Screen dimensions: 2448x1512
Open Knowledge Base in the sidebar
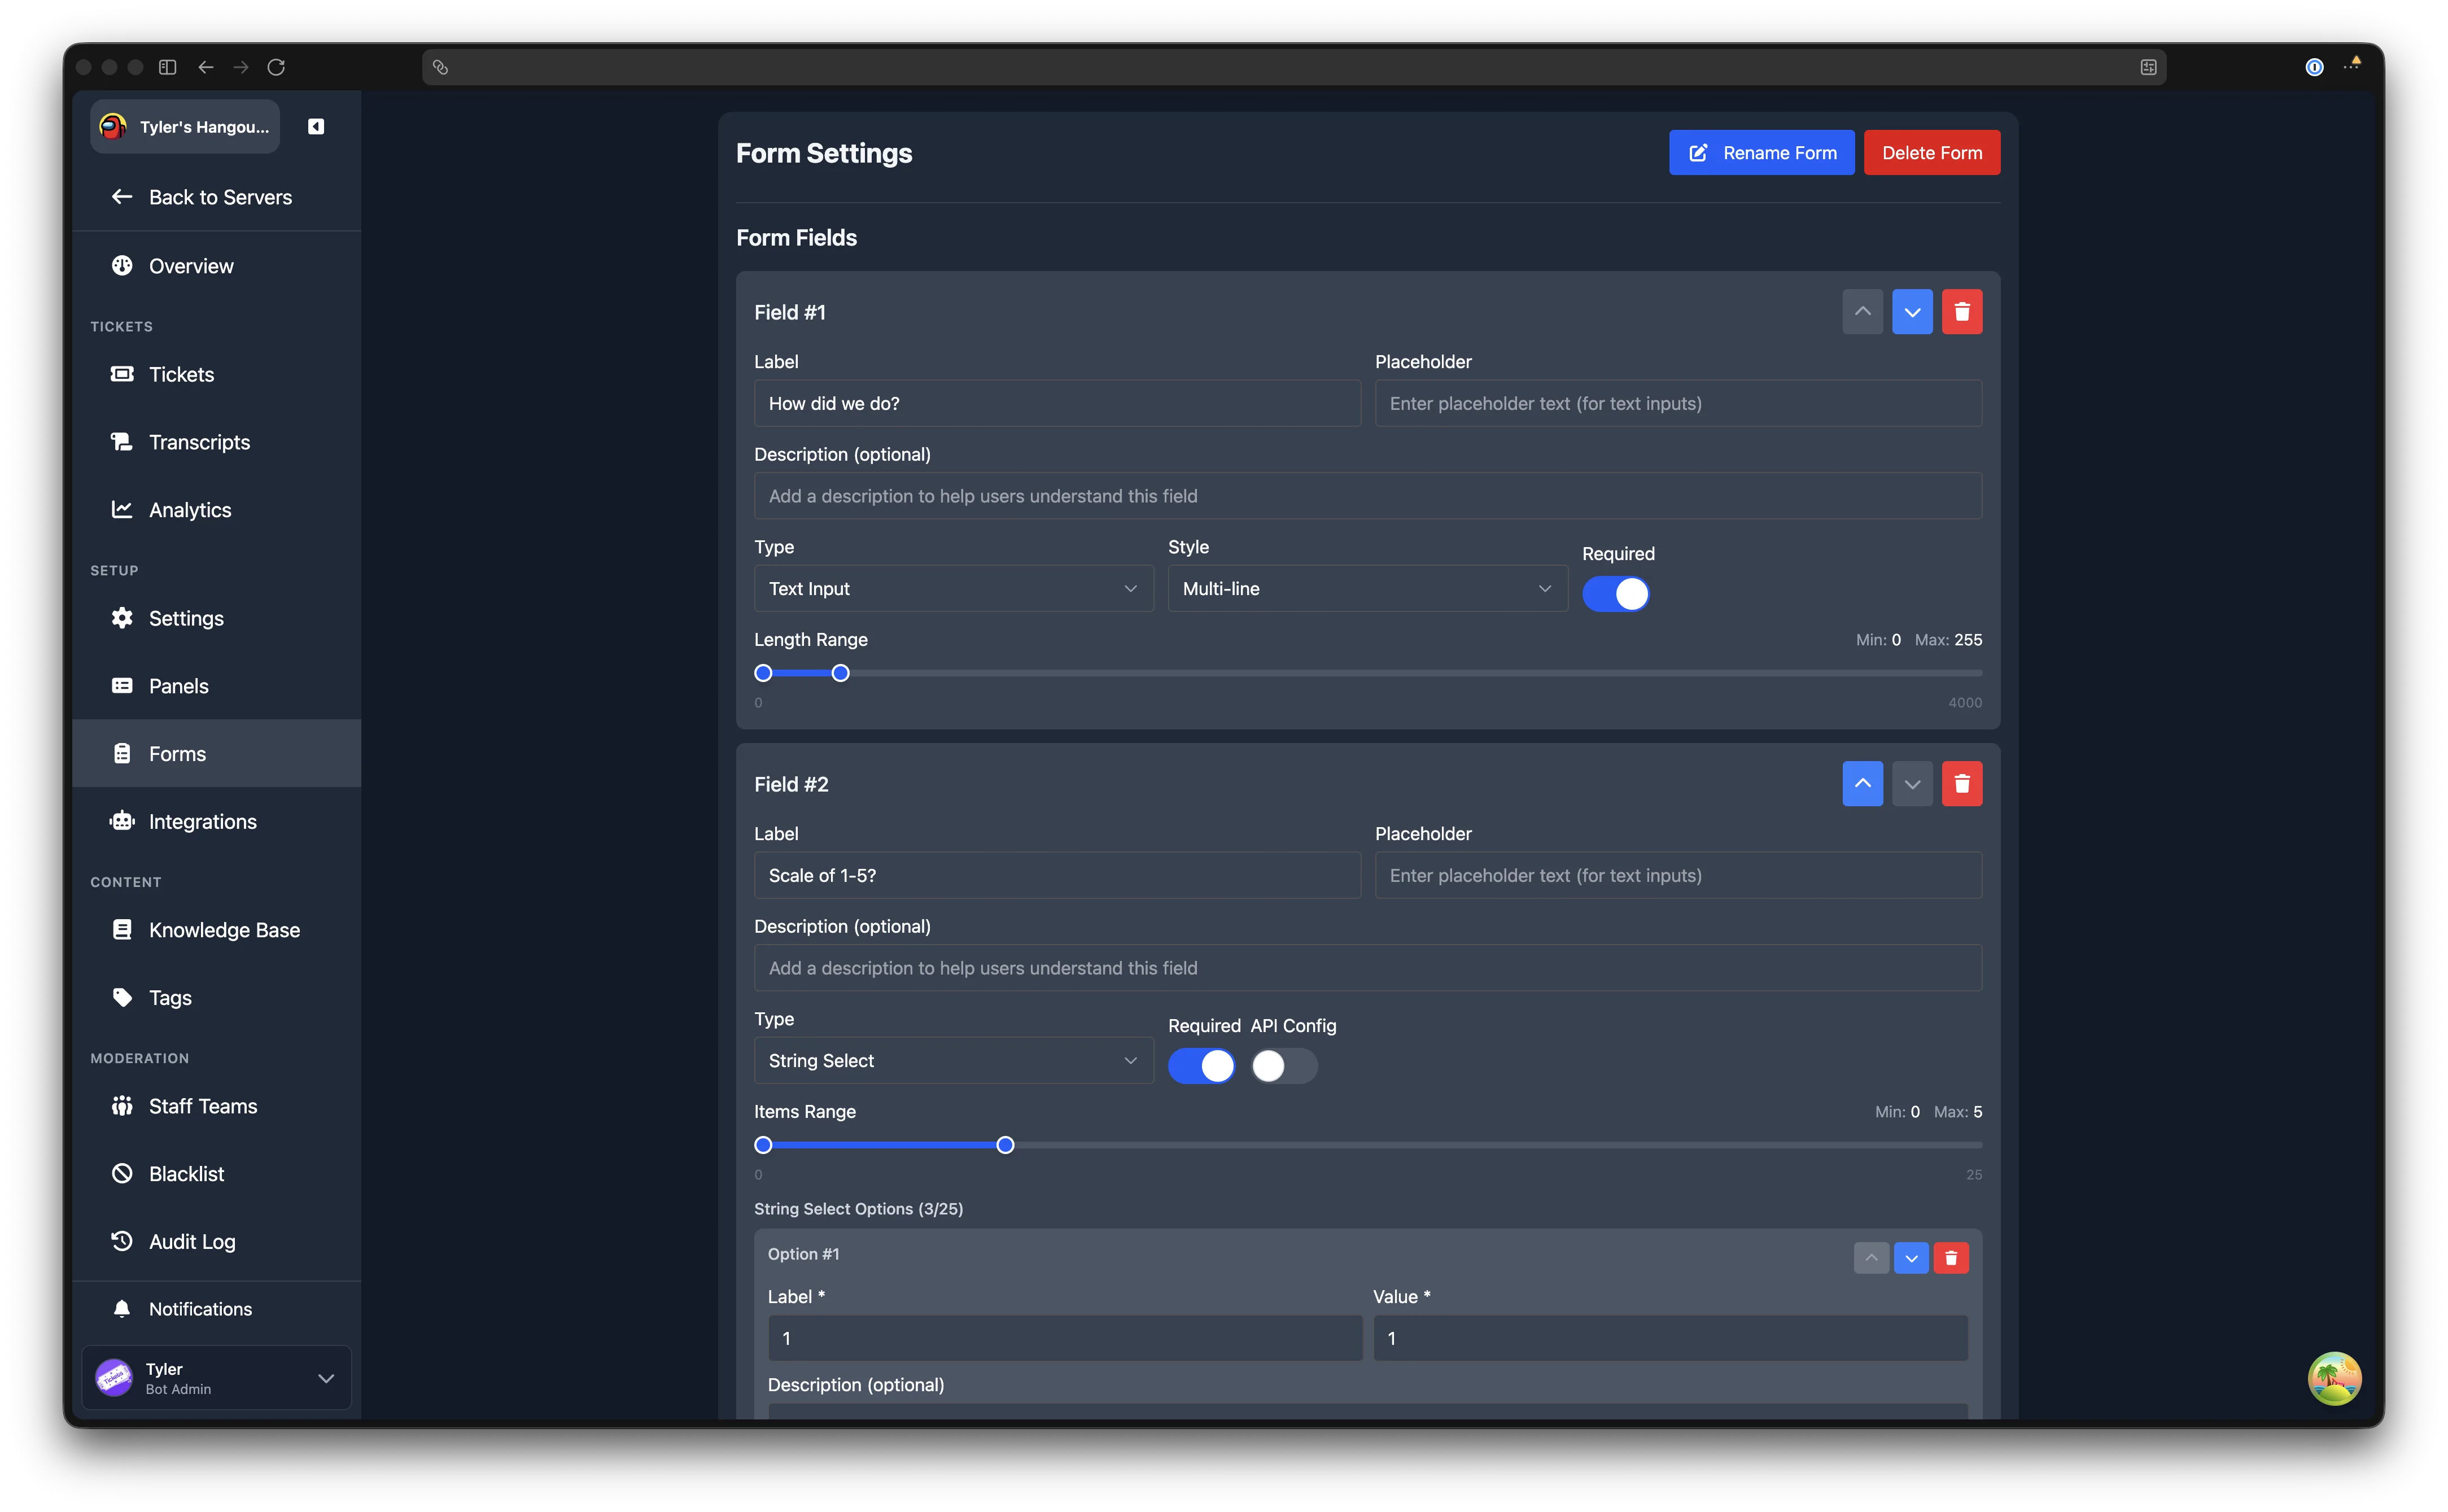coord(216,930)
